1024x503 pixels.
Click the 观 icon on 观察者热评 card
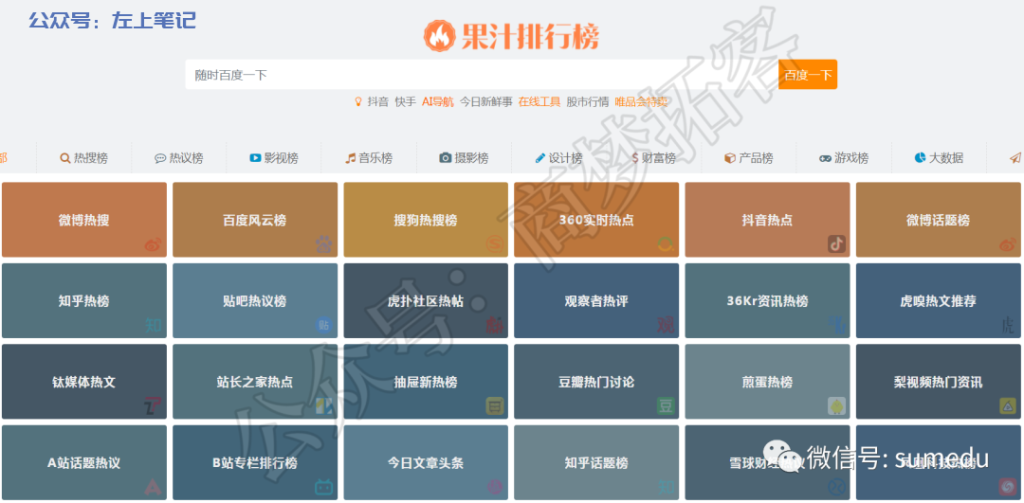[666, 325]
